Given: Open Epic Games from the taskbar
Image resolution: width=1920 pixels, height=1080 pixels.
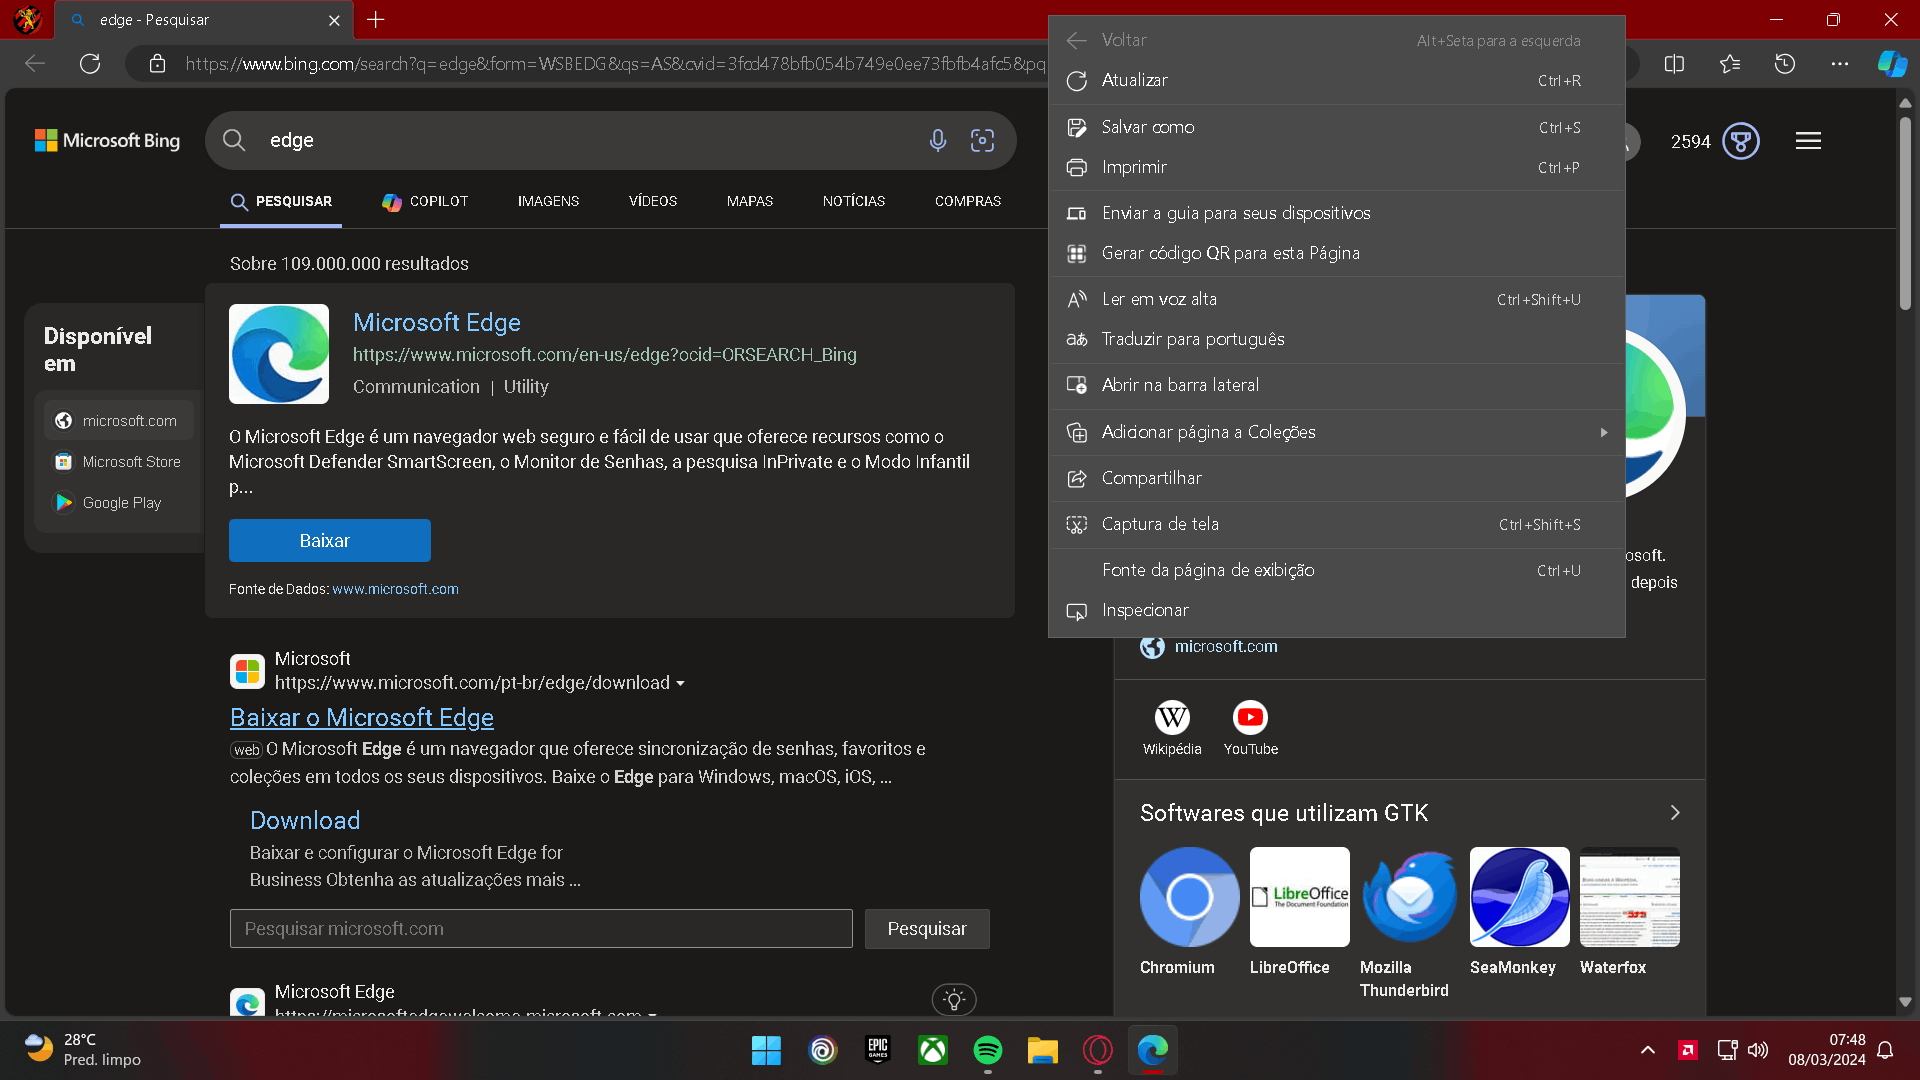Looking at the screenshot, I should 878,1050.
